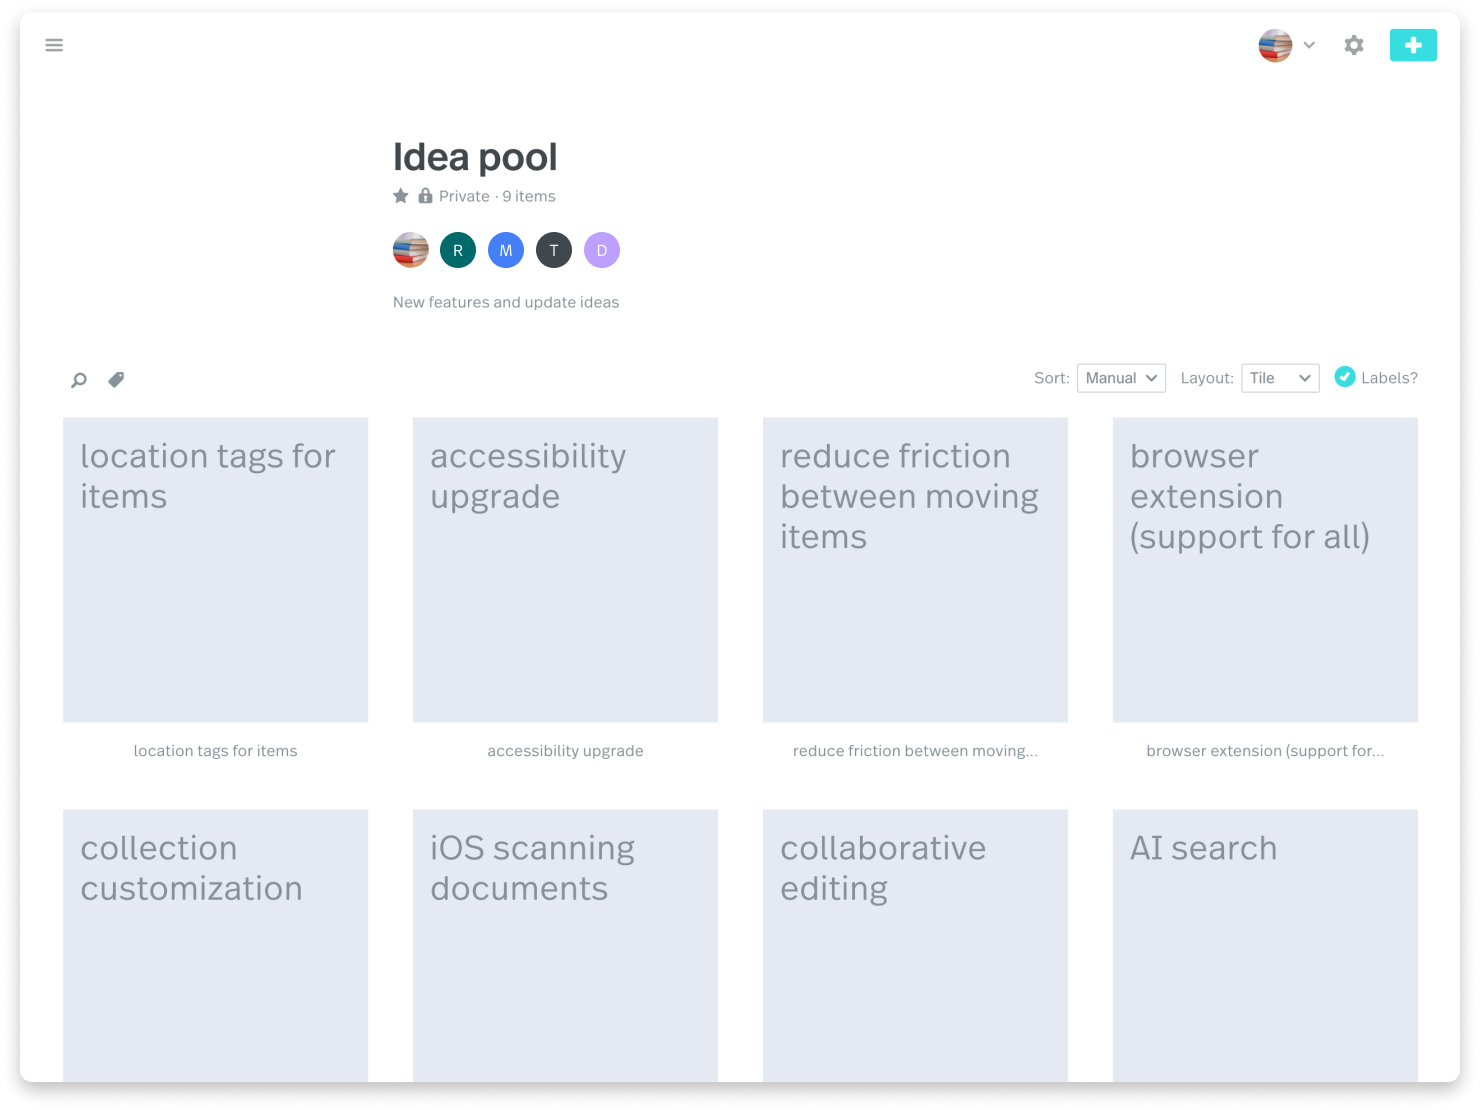Click the "location tags for items" caption link
The height and width of the screenshot is (1110, 1480).
[215, 751]
